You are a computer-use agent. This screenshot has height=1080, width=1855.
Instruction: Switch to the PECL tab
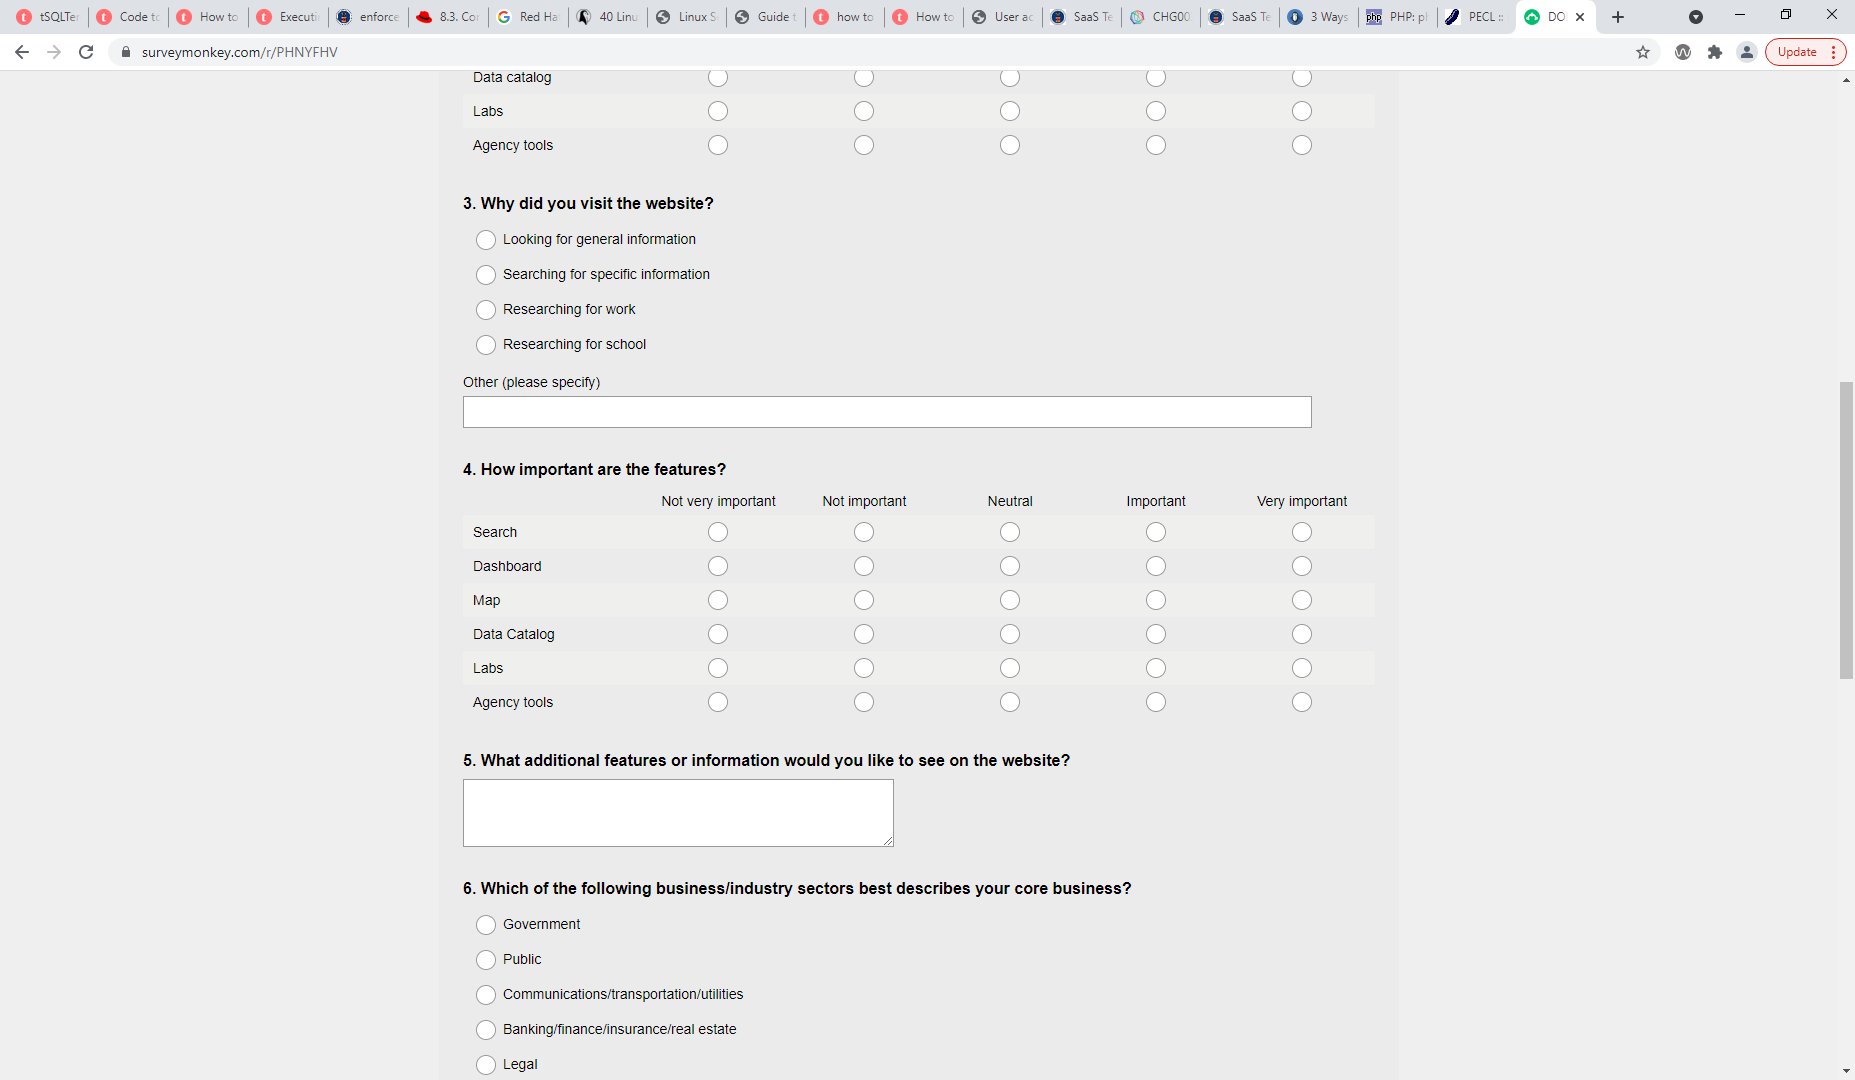[x=1476, y=17]
